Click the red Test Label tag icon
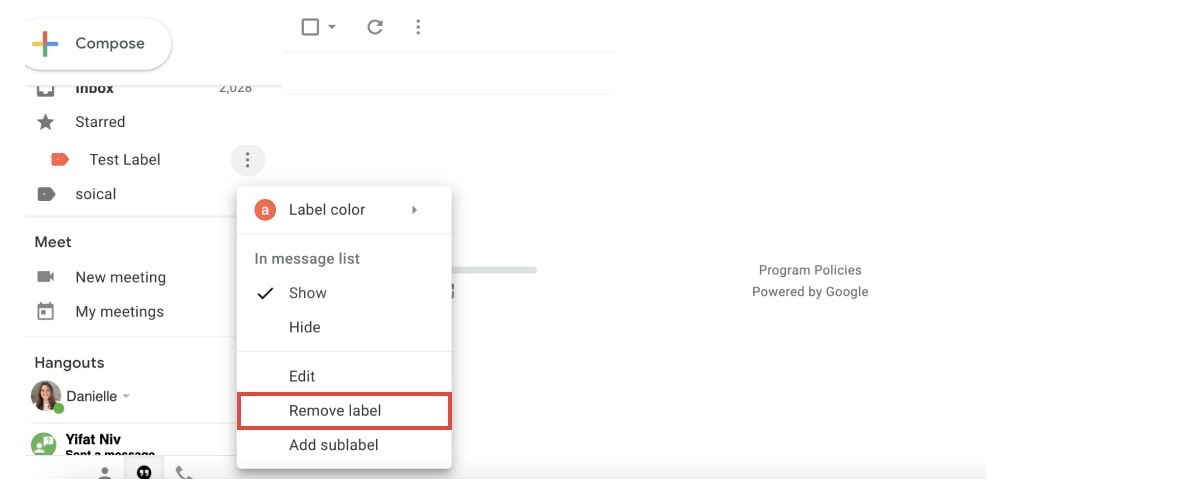Image resolution: width=1200 pixels, height=500 pixels. point(59,160)
